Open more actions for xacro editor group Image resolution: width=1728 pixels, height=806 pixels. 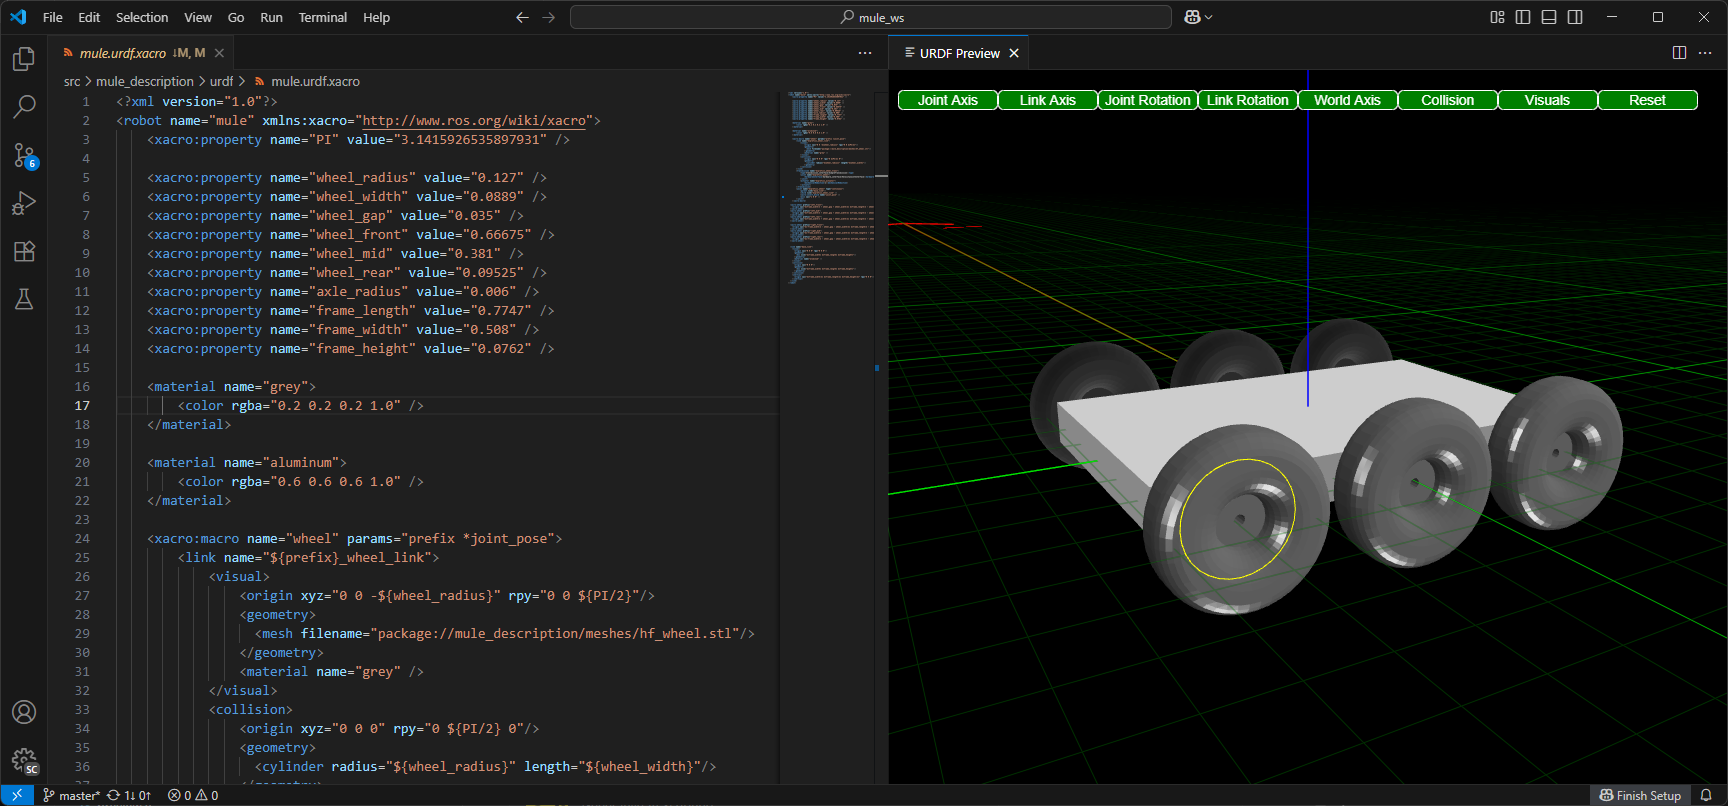point(865,53)
